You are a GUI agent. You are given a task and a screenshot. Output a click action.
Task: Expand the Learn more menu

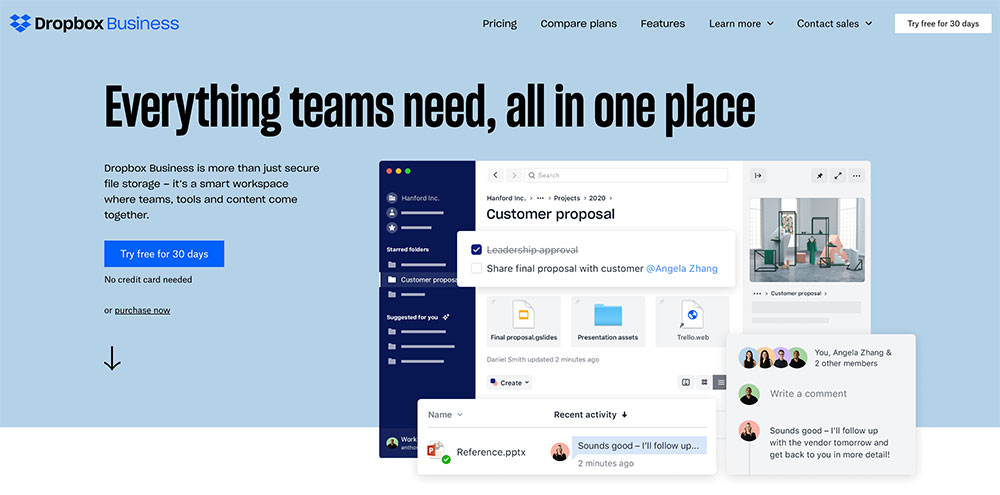[741, 24]
